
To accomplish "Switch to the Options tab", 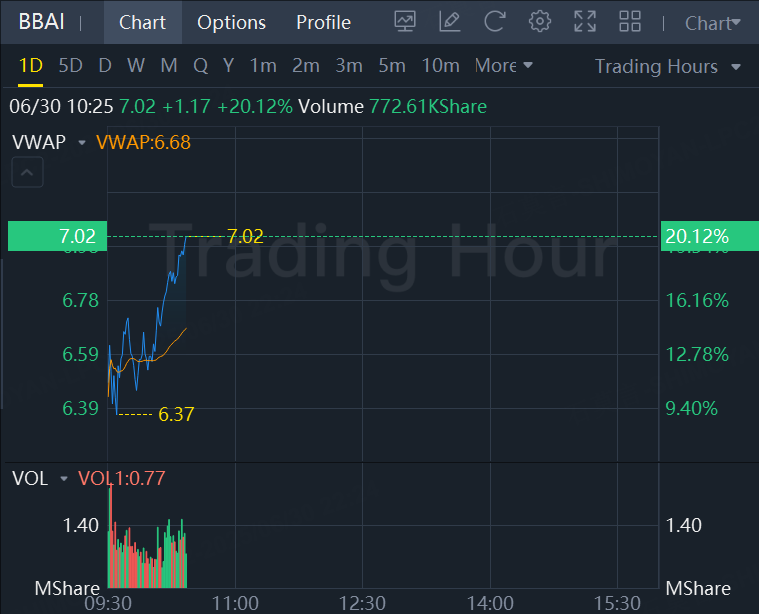I will coord(231,22).
